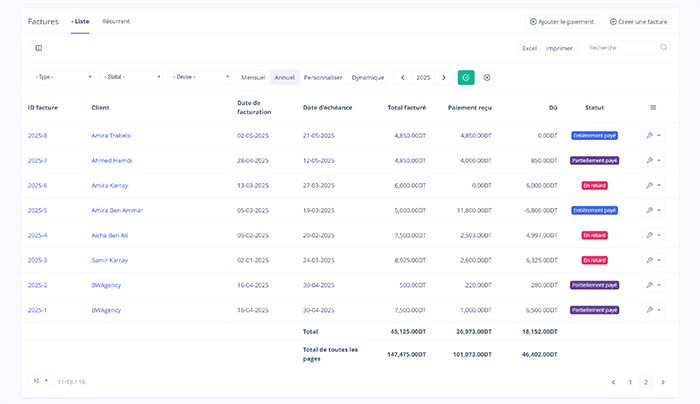The image size is (700, 404).
Task: Select the Annuel period tab
Action: (284, 77)
